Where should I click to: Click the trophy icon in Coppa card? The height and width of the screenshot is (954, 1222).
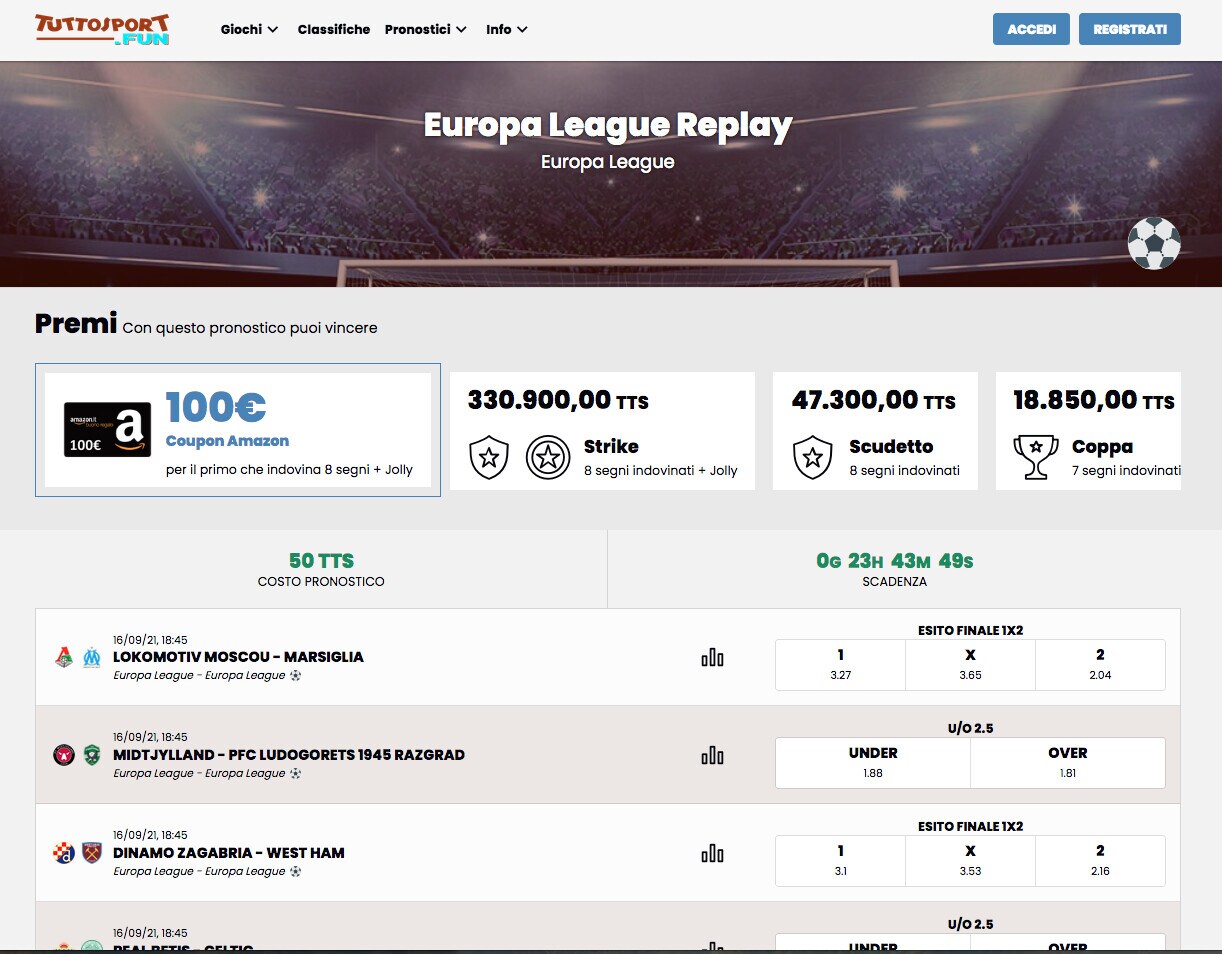click(x=1036, y=458)
